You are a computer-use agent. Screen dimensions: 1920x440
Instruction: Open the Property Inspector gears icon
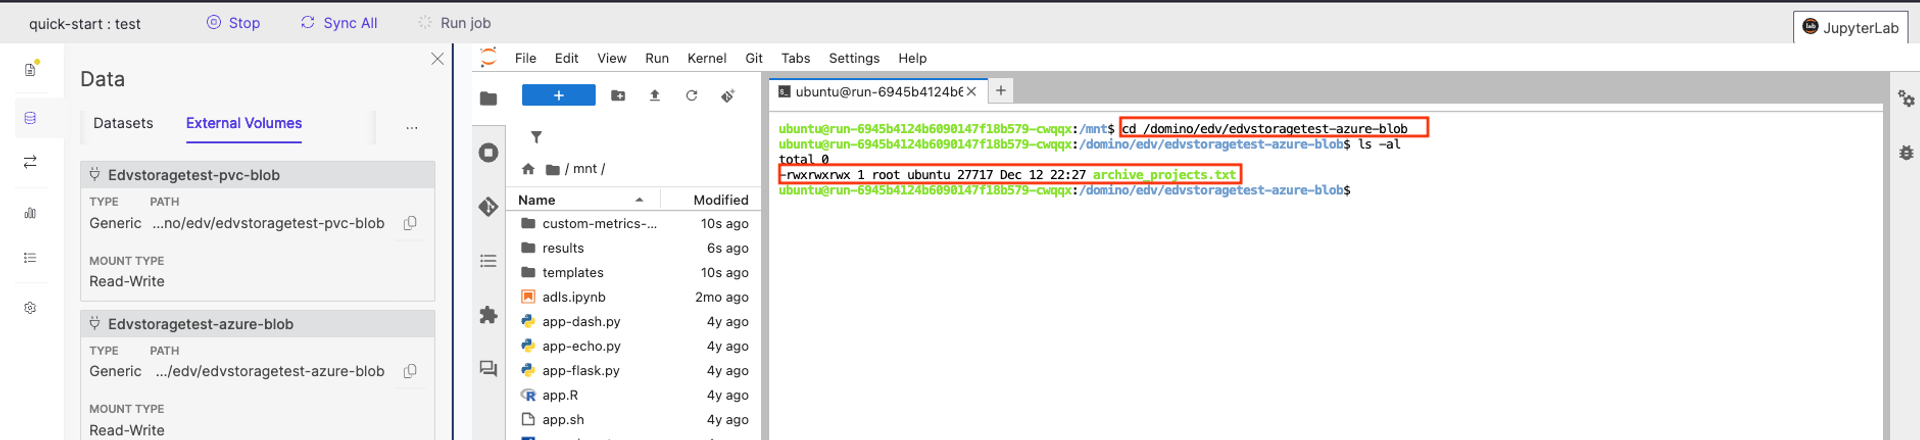pyautogui.click(x=1906, y=98)
